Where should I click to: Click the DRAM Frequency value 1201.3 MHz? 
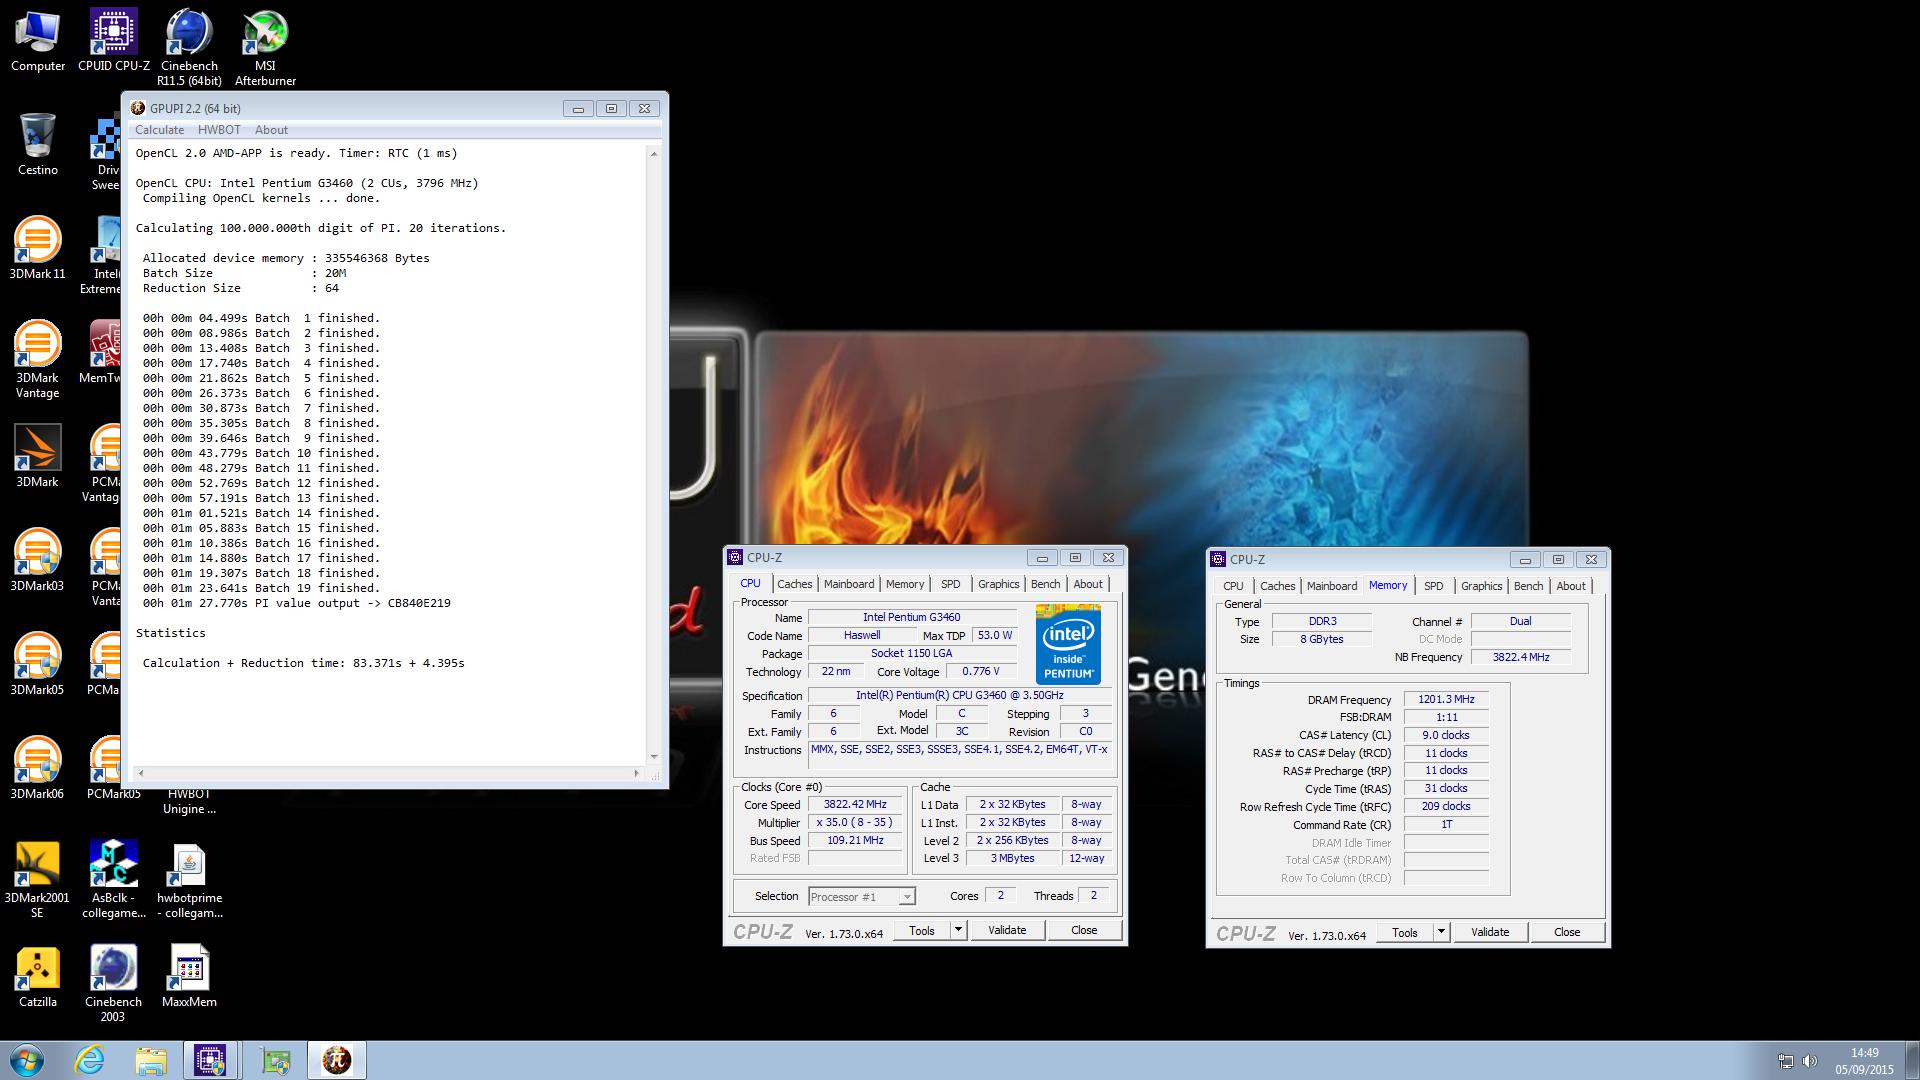pos(1446,700)
